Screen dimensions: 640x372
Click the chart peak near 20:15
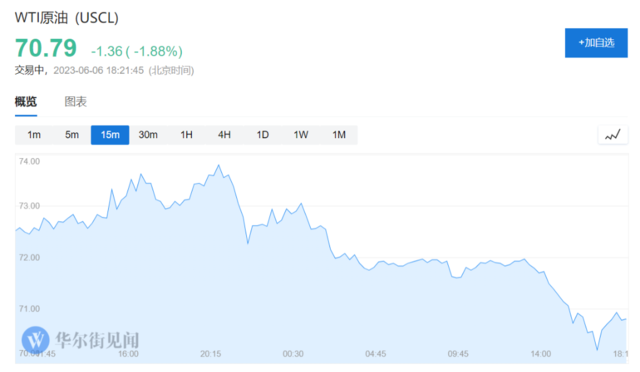[219, 165]
